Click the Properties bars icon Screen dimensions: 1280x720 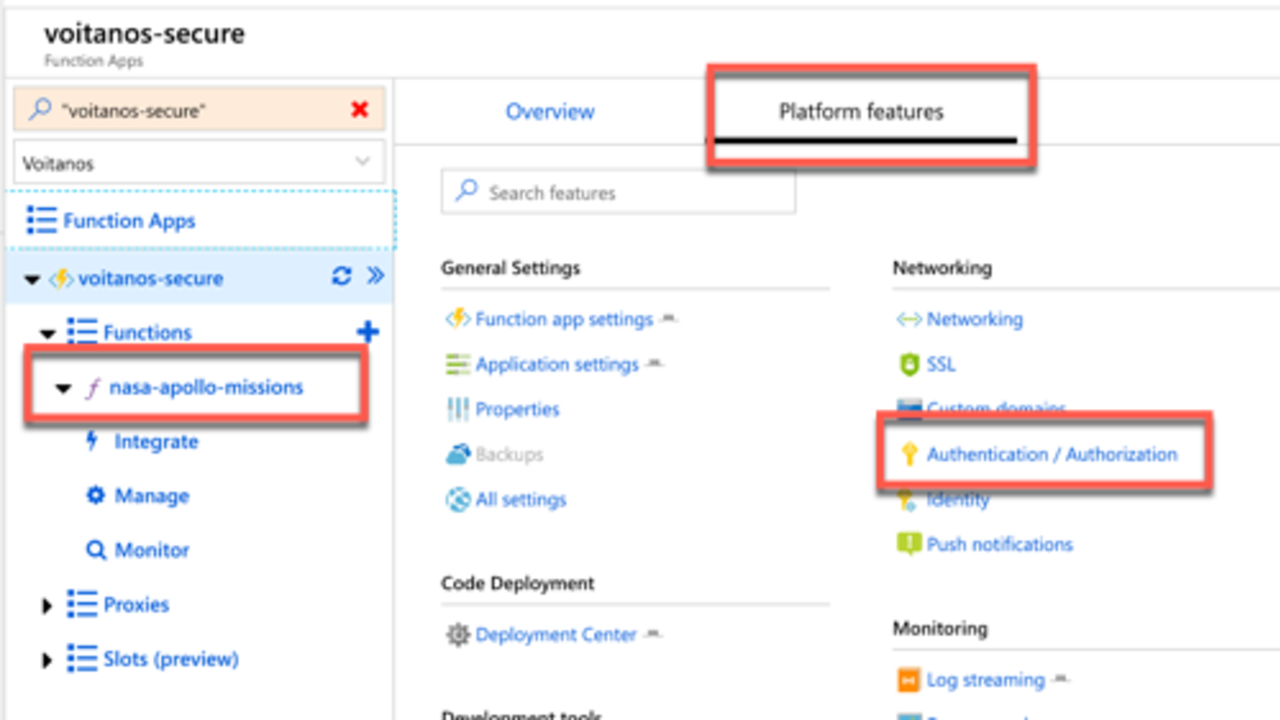(458, 409)
